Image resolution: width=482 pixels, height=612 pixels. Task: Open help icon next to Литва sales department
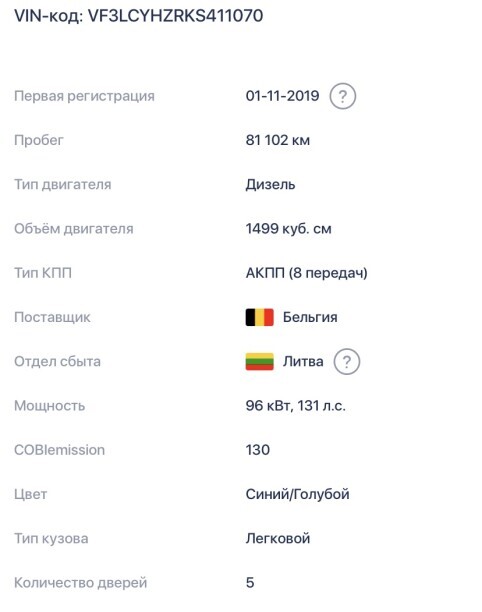(347, 361)
